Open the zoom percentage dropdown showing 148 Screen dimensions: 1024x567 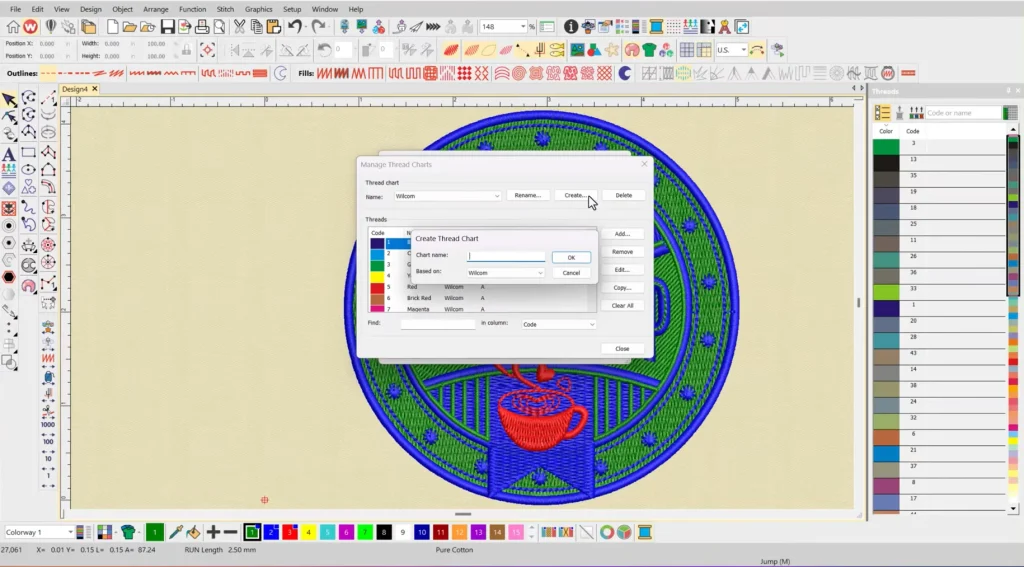(x=523, y=27)
